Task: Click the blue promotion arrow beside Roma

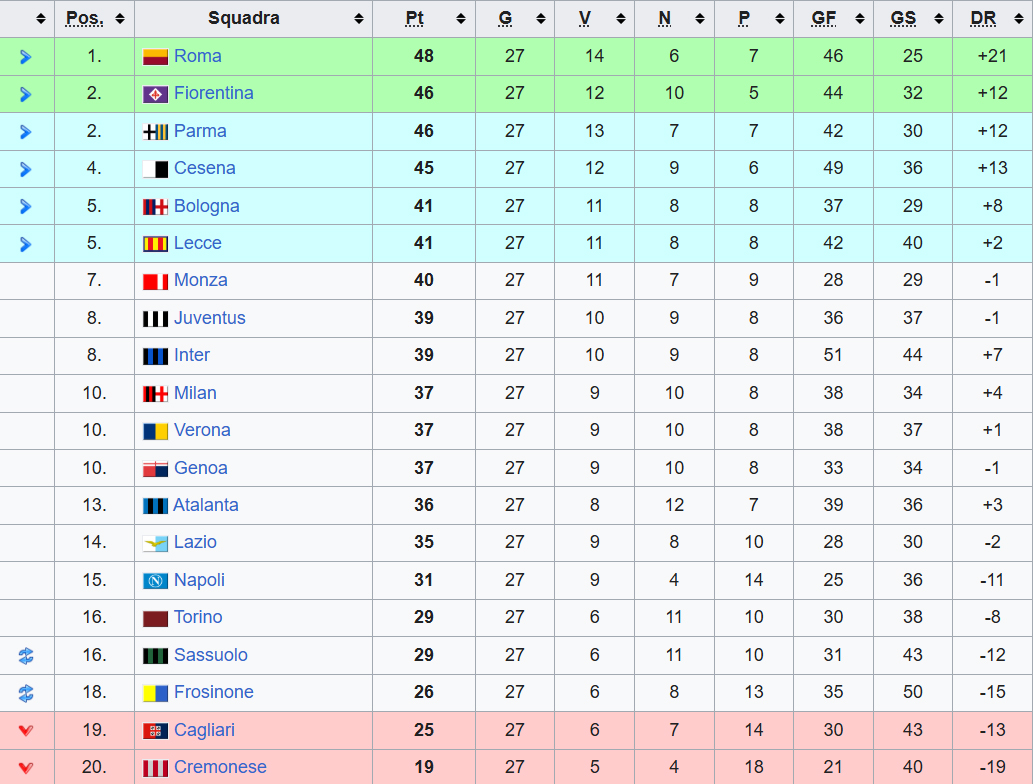Action: pyautogui.click(x=26, y=57)
